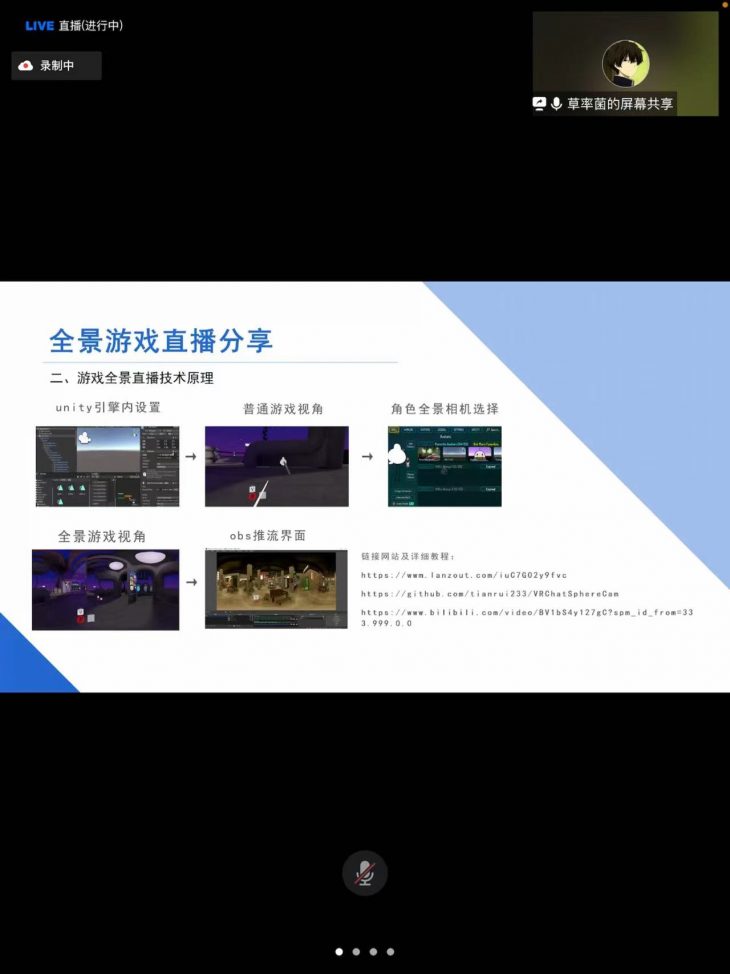730x974 pixels.
Task: Click the 全景游戏视角 panoramic view image
Action: pyautogui.click(x=105, y=589)
